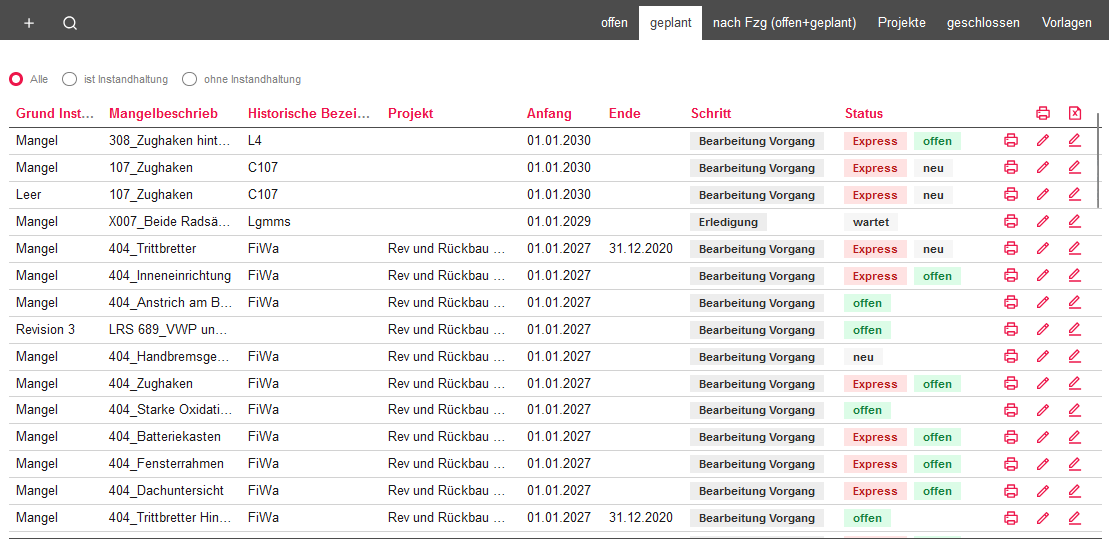Click the plain pencil icon for 404_Fensterrahmen

pyautogui.click(x=1043, y=464)
